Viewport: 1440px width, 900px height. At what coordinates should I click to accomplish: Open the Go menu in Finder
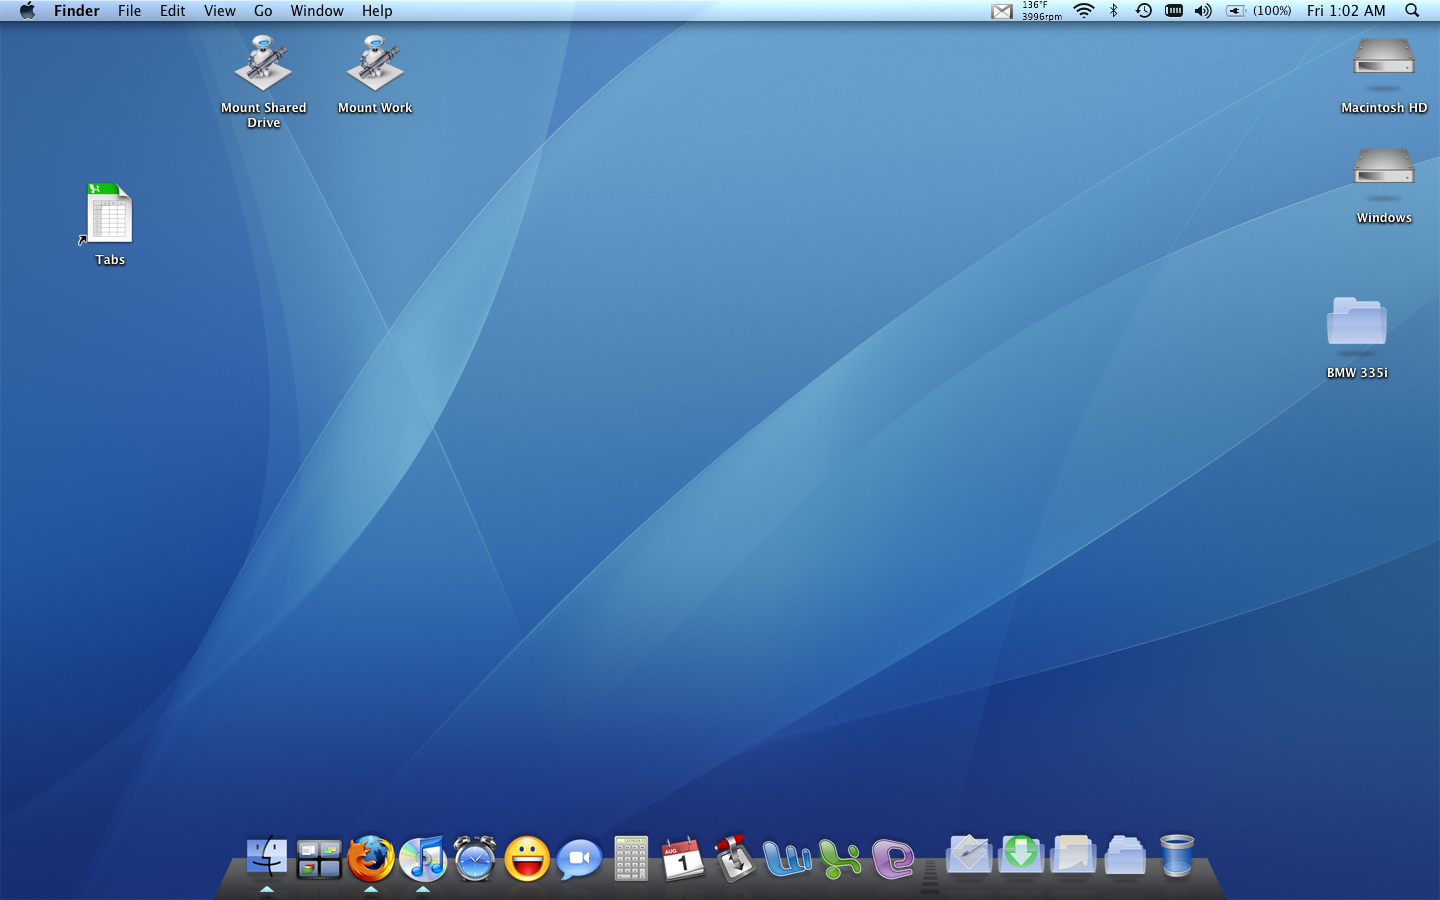point(262,11)
